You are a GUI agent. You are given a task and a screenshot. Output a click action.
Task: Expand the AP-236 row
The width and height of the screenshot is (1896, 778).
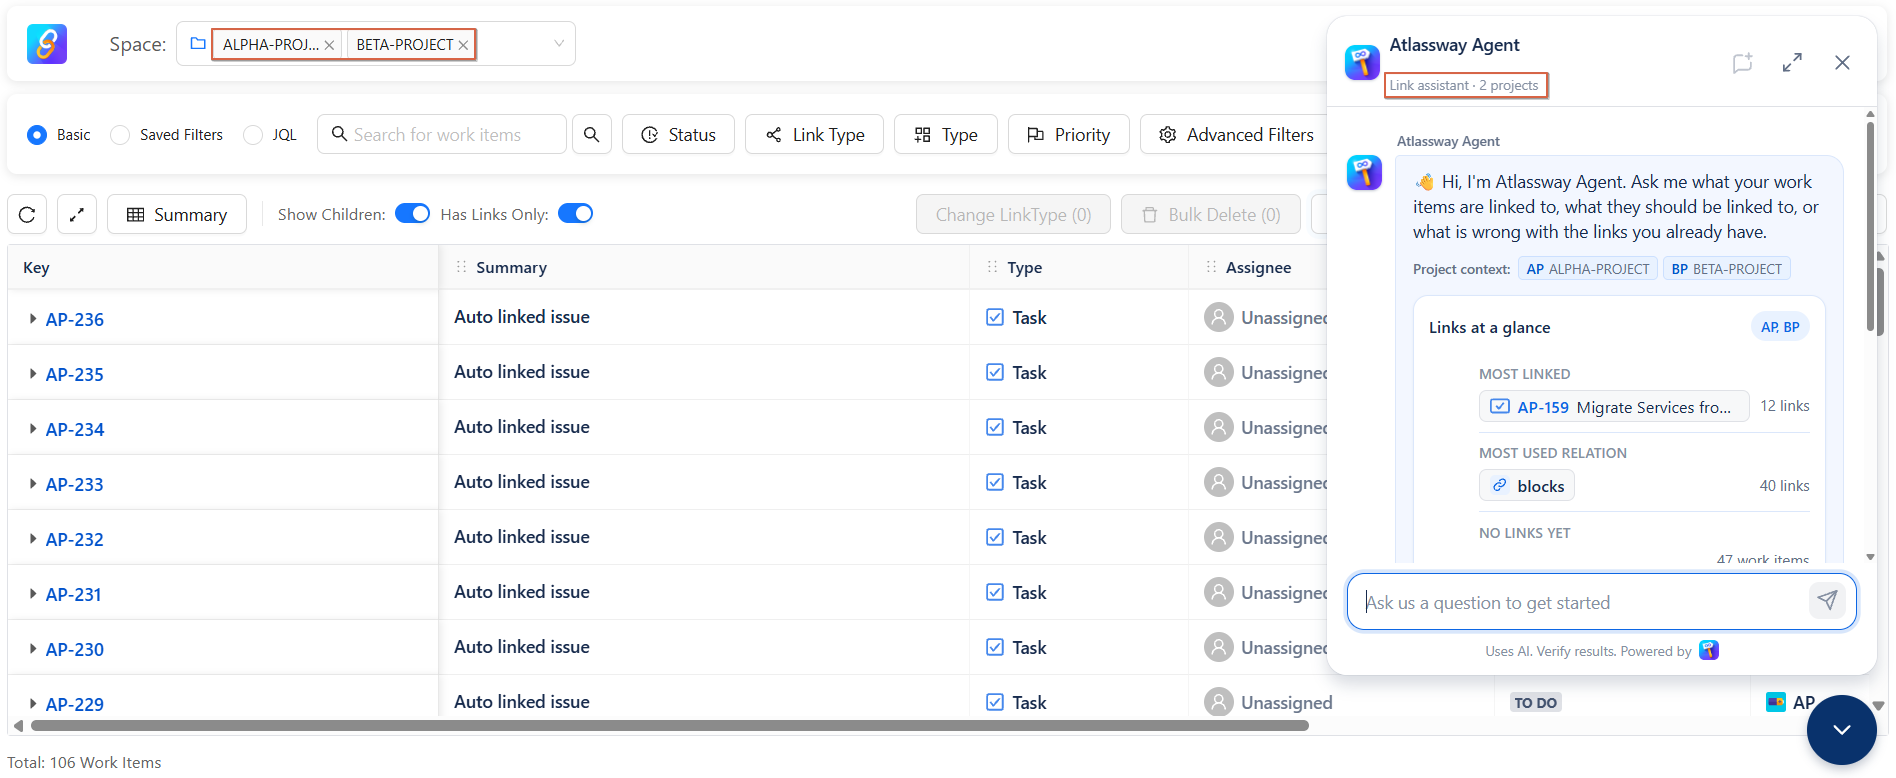(33, 319)
